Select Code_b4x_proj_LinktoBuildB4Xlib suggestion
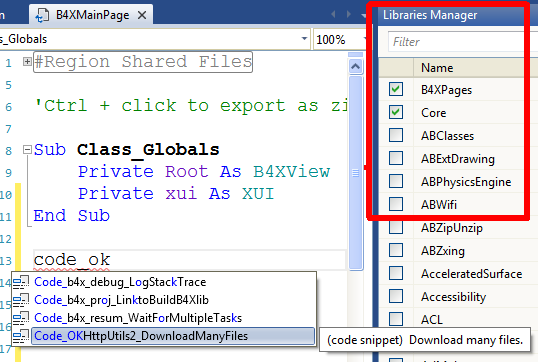The image size is (538, 362). pos(173,300)
